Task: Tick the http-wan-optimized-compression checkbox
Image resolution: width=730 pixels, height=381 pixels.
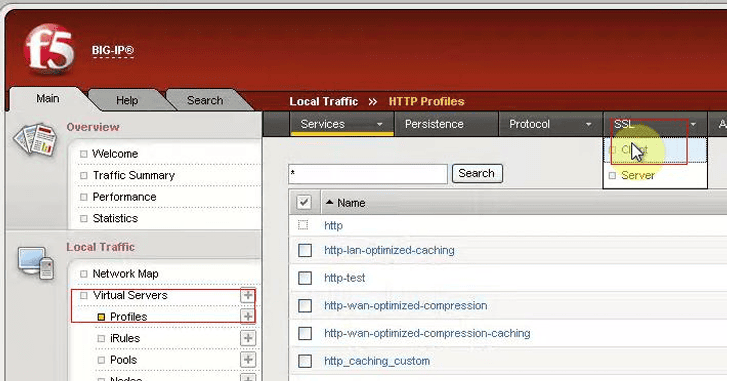Action: 305,306
